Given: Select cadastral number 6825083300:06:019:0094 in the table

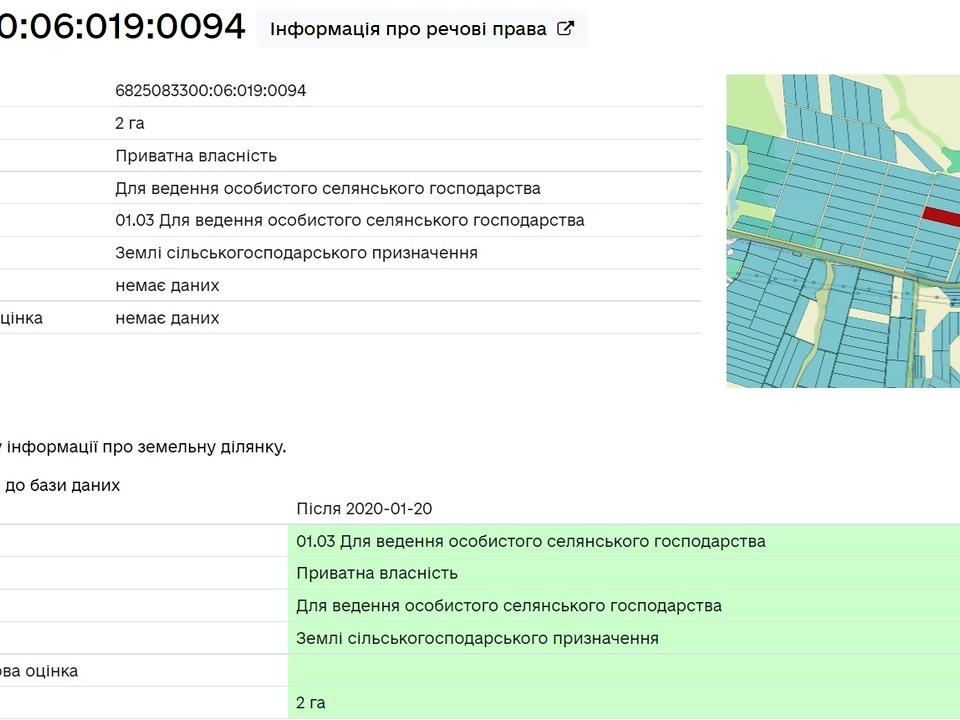Looking at the screenshot, I should click(210, 91).
